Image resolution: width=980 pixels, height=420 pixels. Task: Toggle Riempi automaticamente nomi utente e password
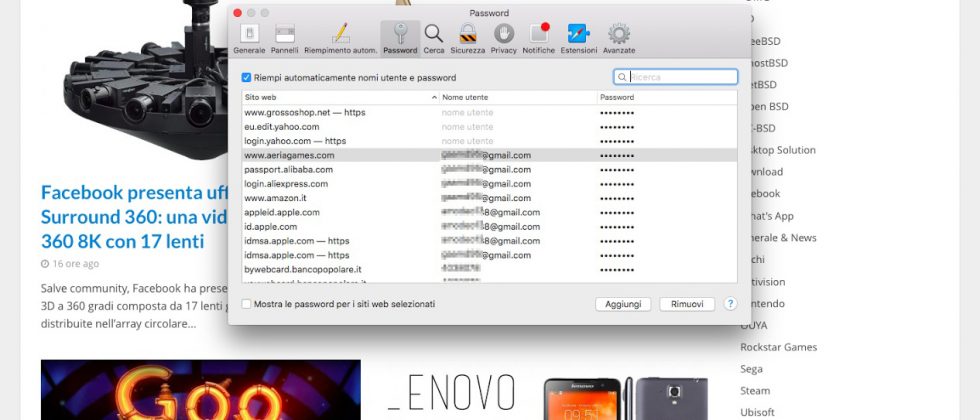246,78
